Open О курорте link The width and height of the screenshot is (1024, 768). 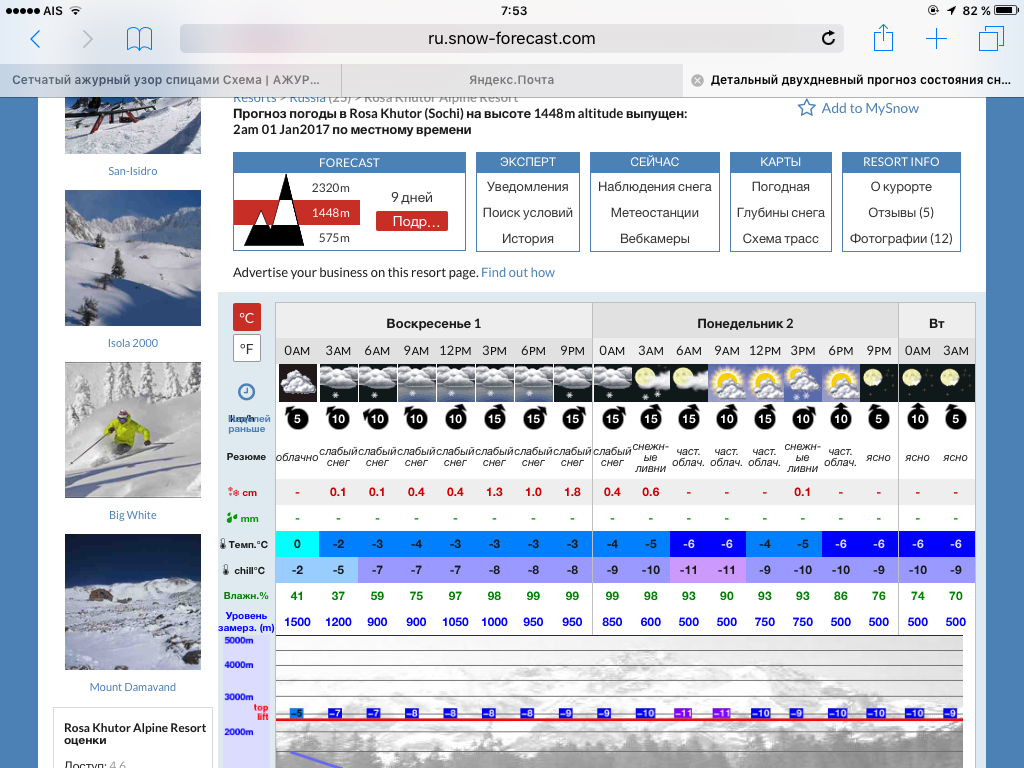click(901, 187)
